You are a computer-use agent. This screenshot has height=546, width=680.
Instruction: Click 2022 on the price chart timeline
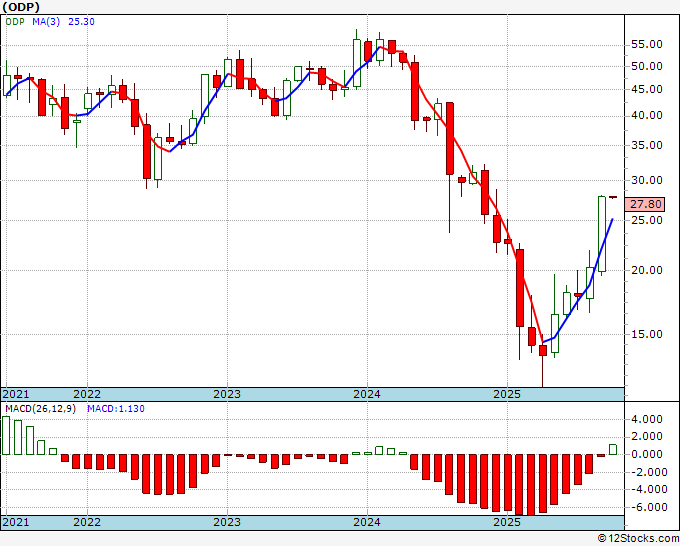coord(87,394)
